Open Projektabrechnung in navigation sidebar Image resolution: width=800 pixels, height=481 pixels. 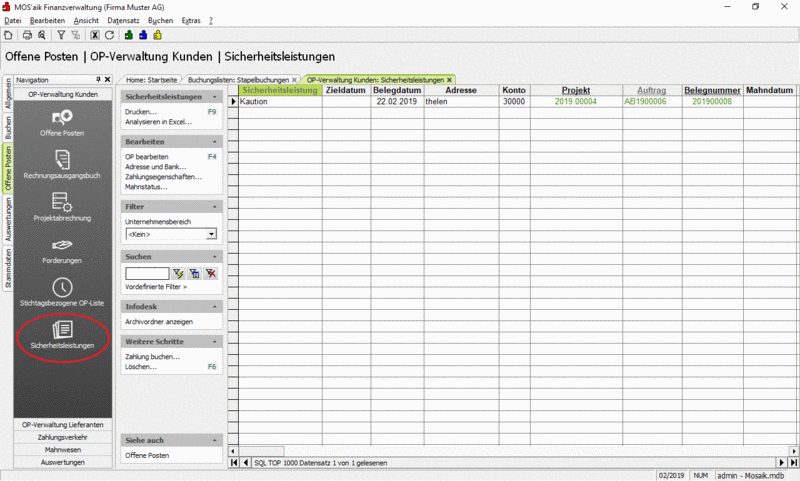[x=62, y=207]
